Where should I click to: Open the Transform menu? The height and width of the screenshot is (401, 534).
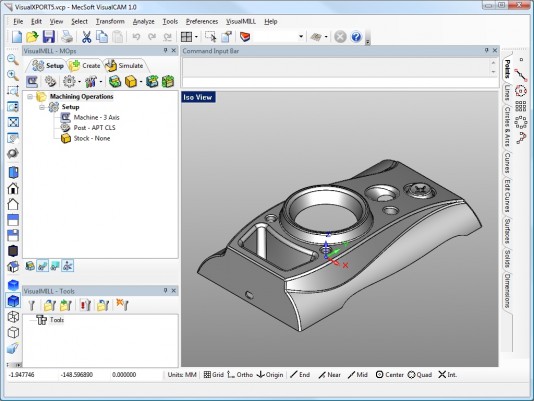pyautogui.click(x=110, y=21)
